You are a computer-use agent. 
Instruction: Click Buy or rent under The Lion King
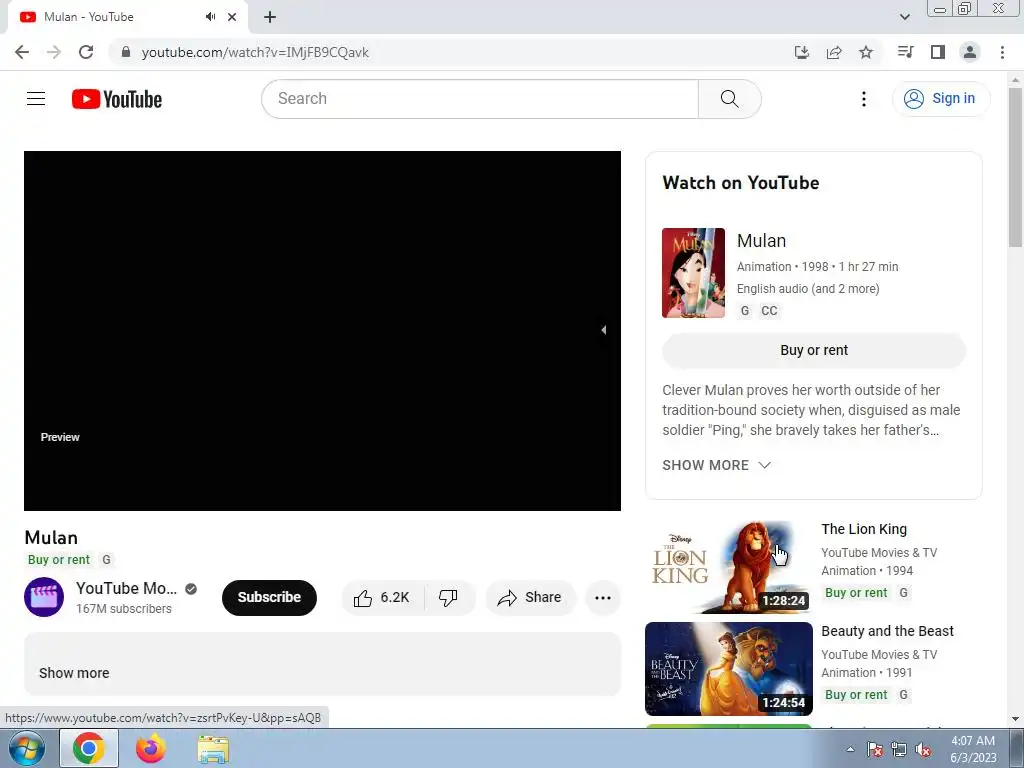(856, 593)
